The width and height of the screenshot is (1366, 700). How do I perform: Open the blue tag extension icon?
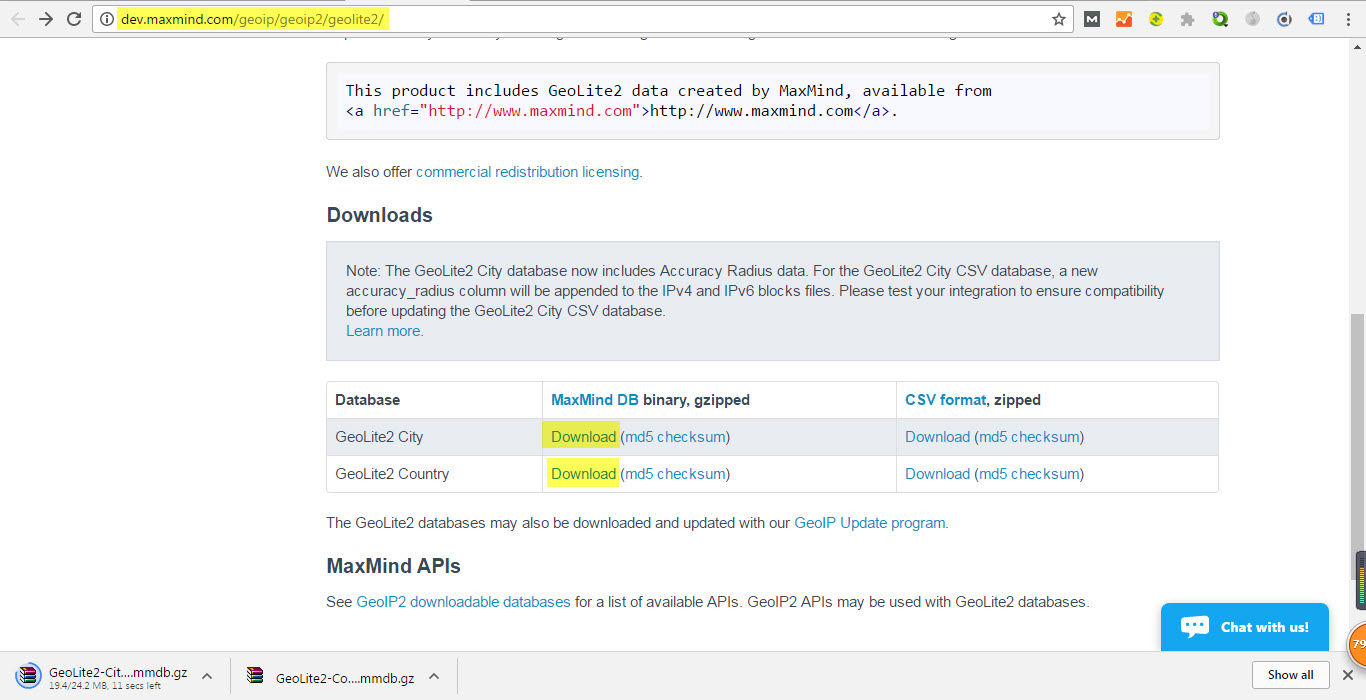tap(1317, 19)
